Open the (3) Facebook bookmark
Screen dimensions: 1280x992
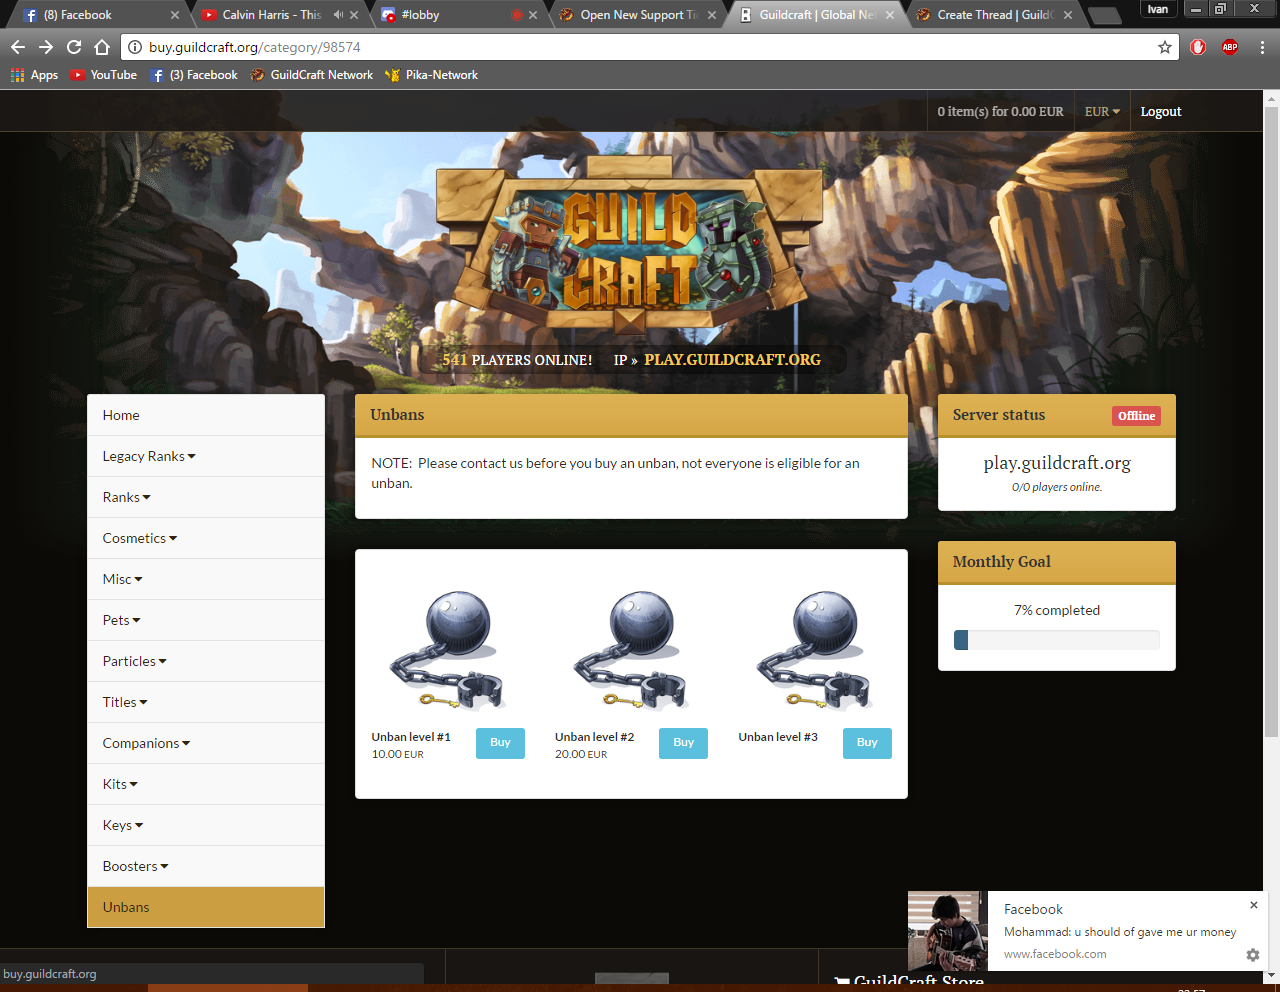tap(194, 75)
